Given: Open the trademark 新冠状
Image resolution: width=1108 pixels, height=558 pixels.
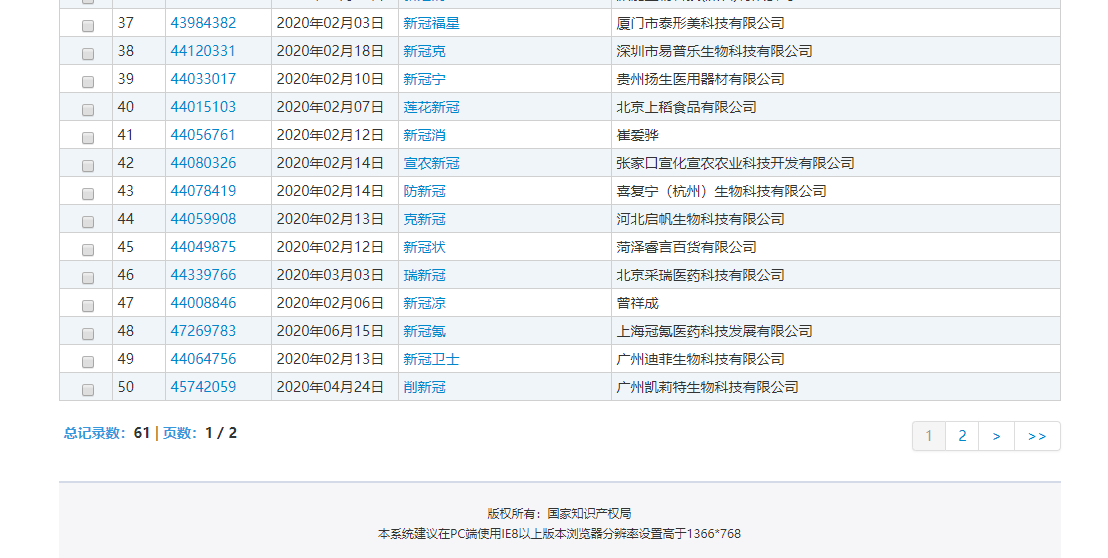Looking at the screenshot, I should [x=424, y=247].
